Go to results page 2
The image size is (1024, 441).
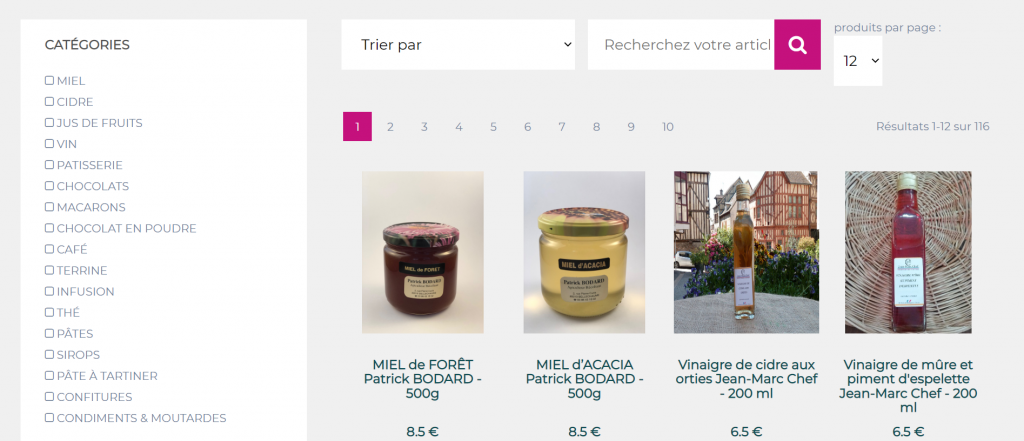click(x=390, y=127)
